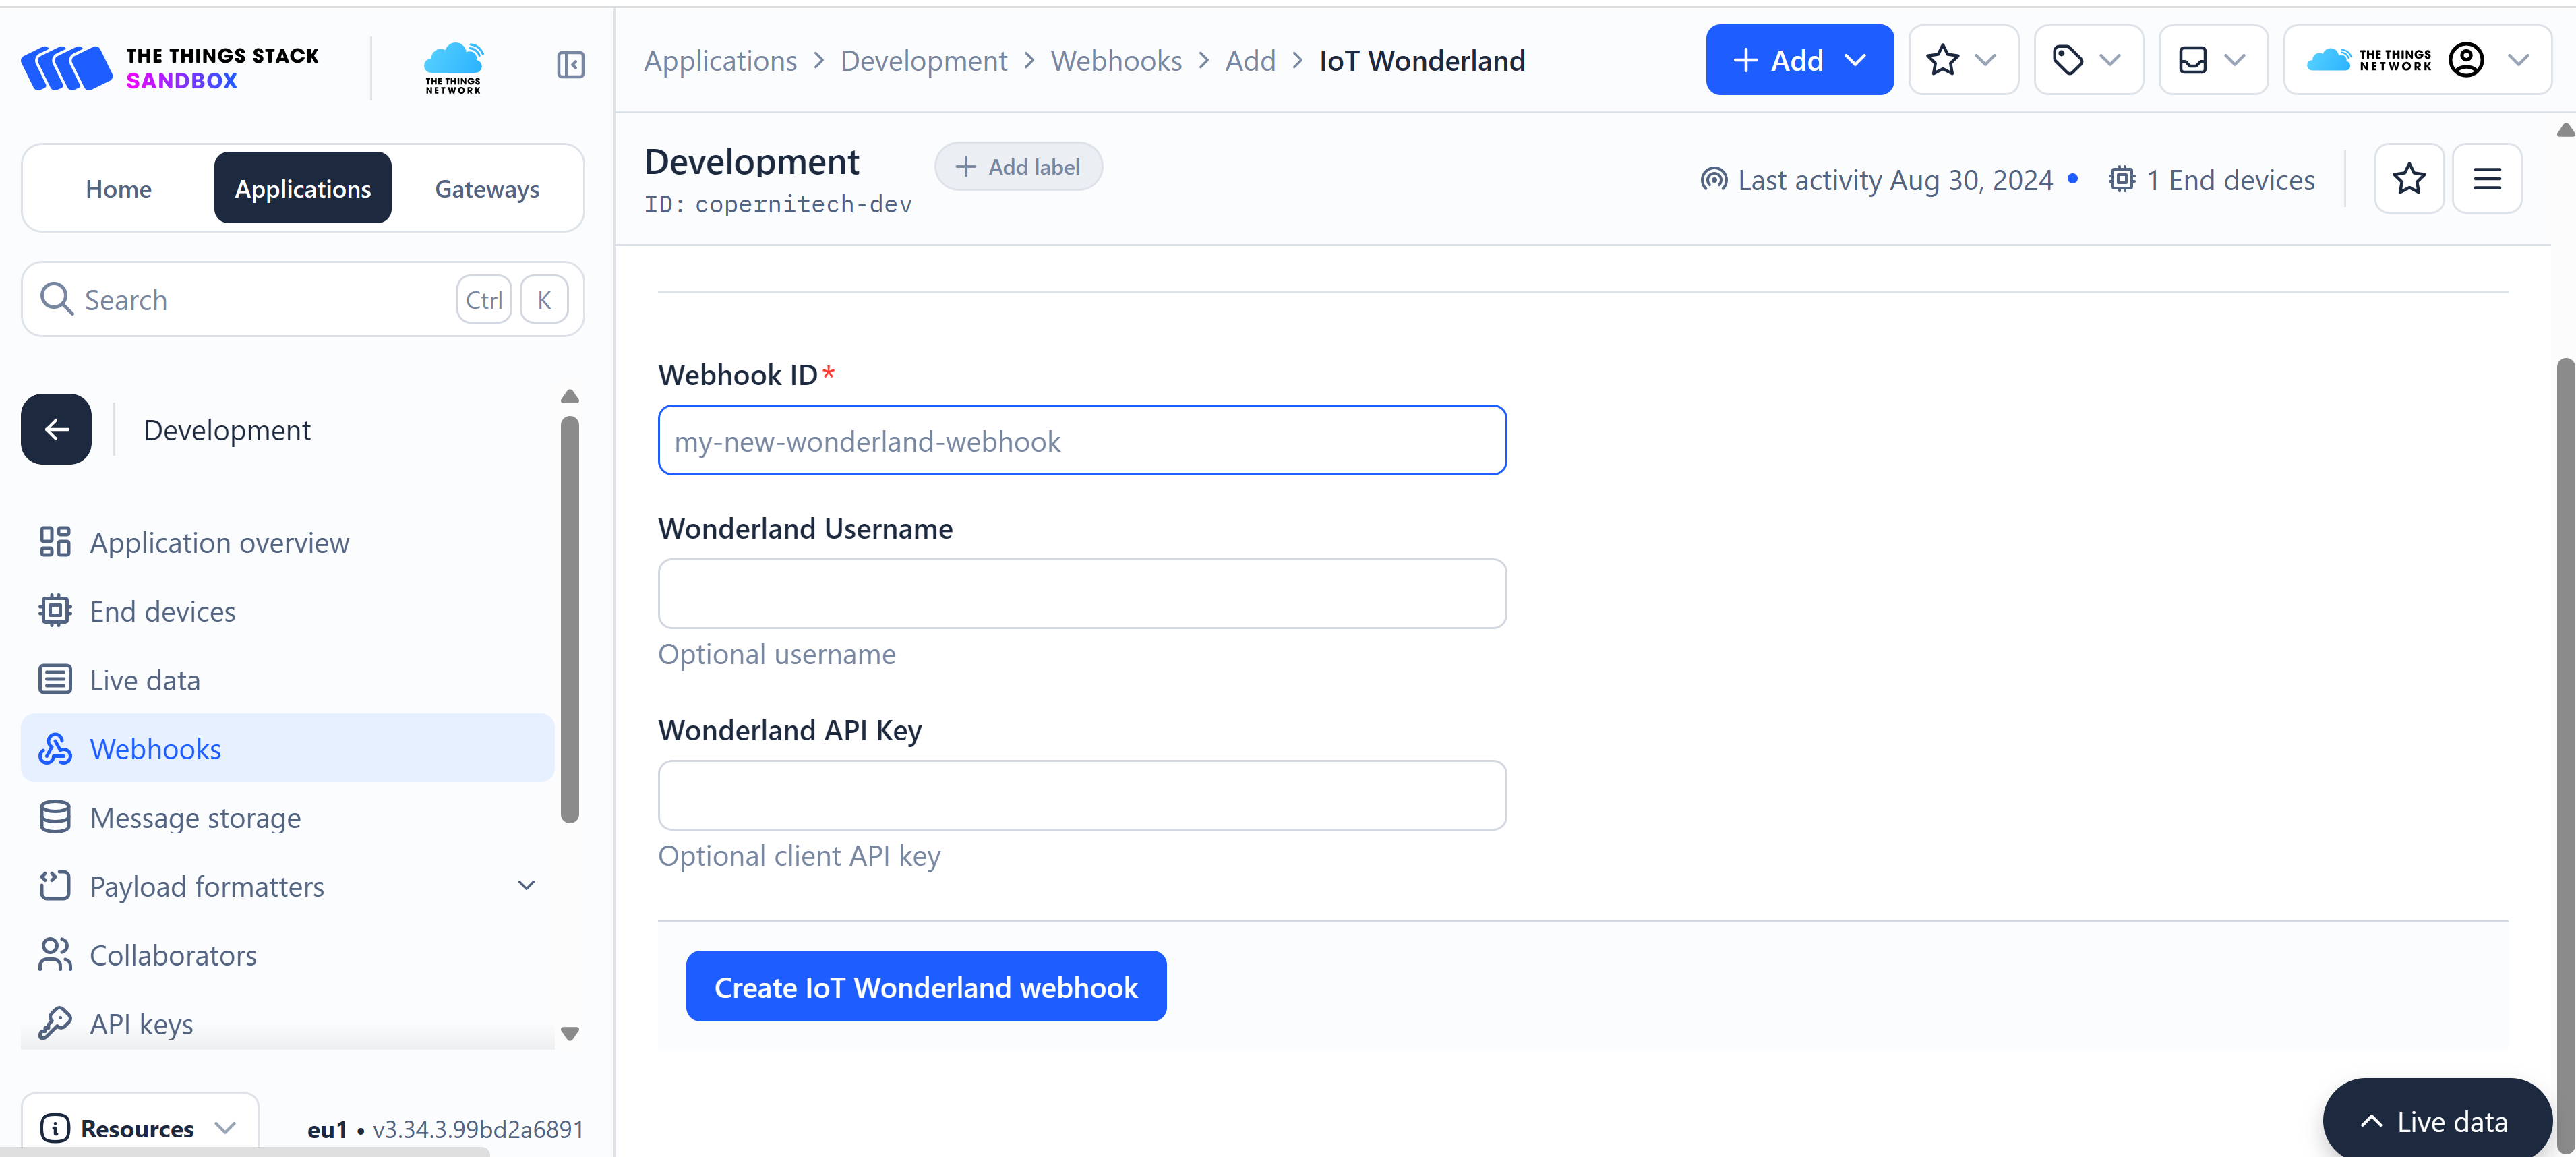
Task: Open Live data from the sidebar
Action: pyautogui.click(x=145, y=679)
